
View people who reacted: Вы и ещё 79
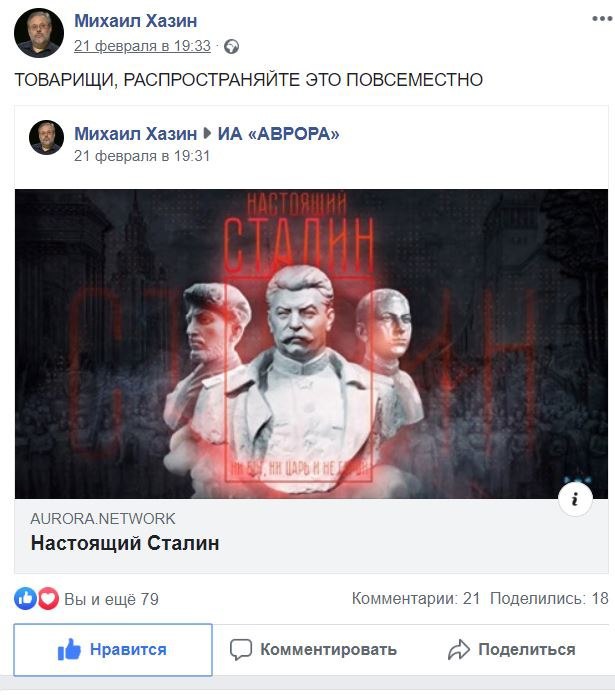(112, 599)
